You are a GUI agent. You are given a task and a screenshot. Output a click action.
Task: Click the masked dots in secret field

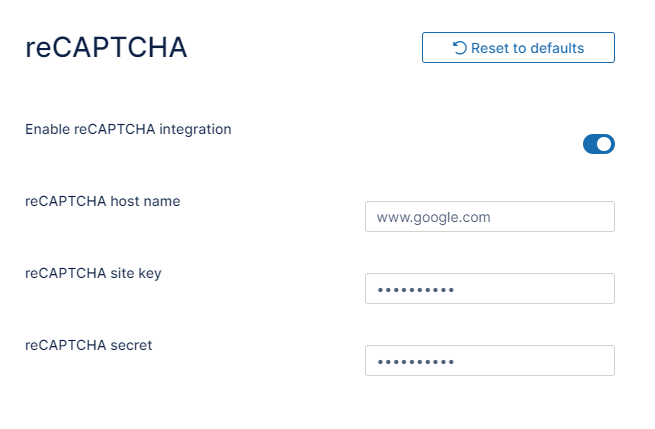coord(415,362)
